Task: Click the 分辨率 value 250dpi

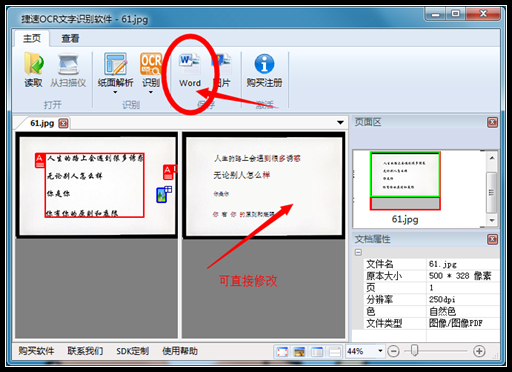Action: (x=442, y=299)
